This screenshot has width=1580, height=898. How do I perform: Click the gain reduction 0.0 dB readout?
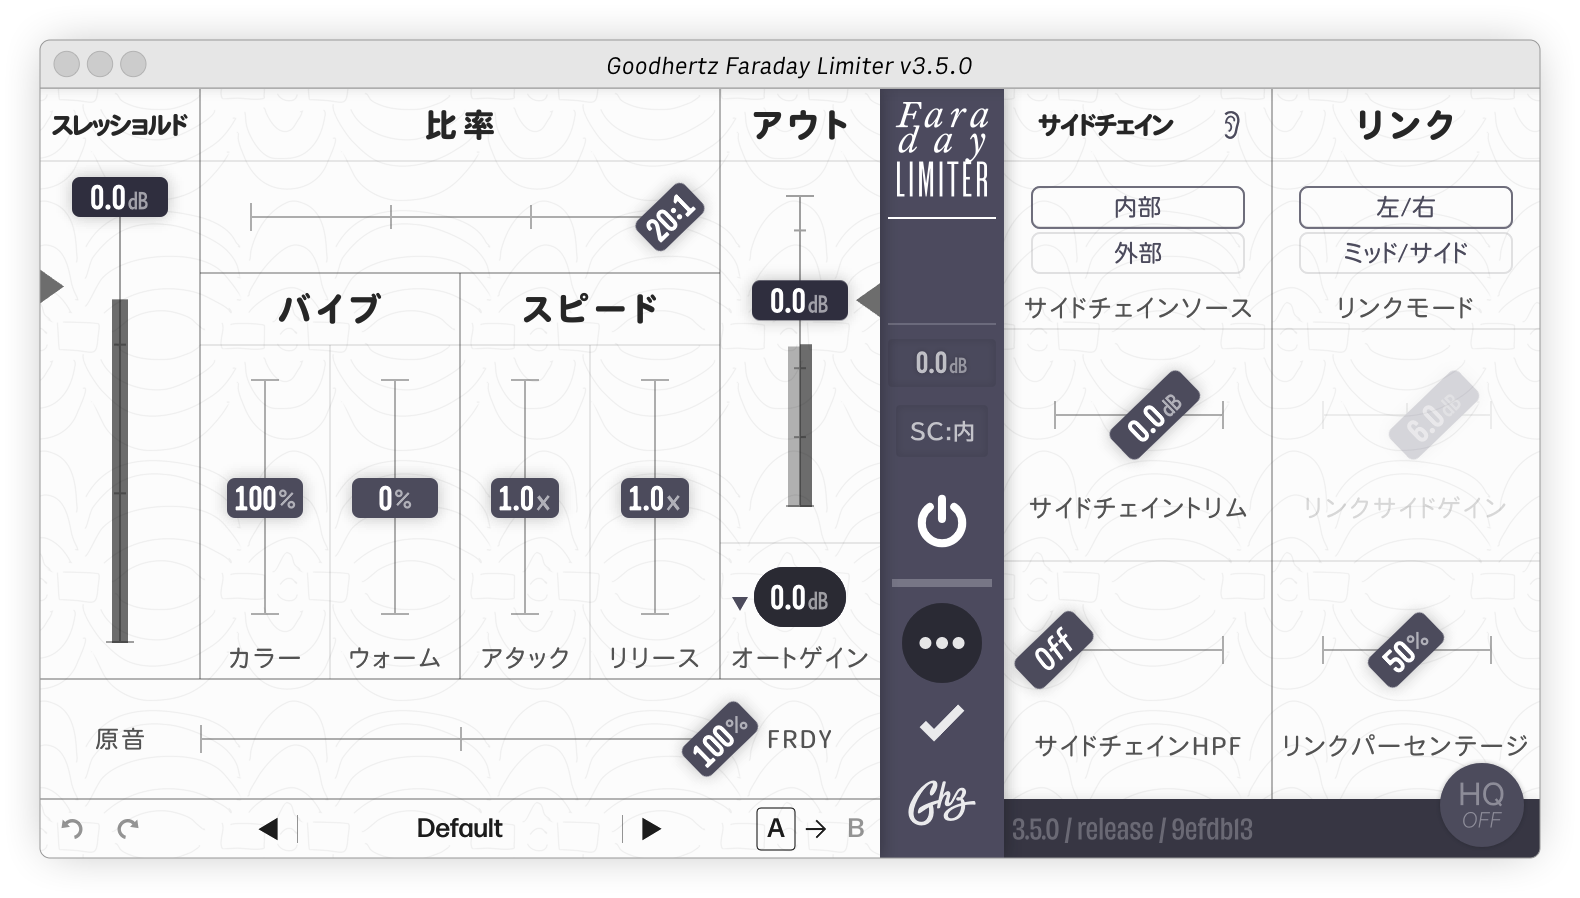point(942,363)
